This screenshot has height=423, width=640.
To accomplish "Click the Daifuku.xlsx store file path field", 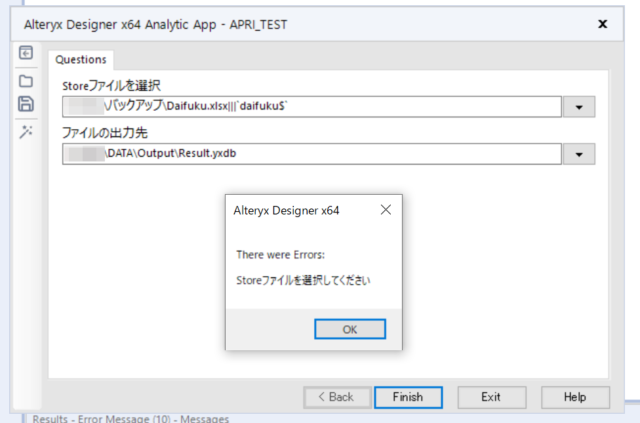I will point(312,107).
